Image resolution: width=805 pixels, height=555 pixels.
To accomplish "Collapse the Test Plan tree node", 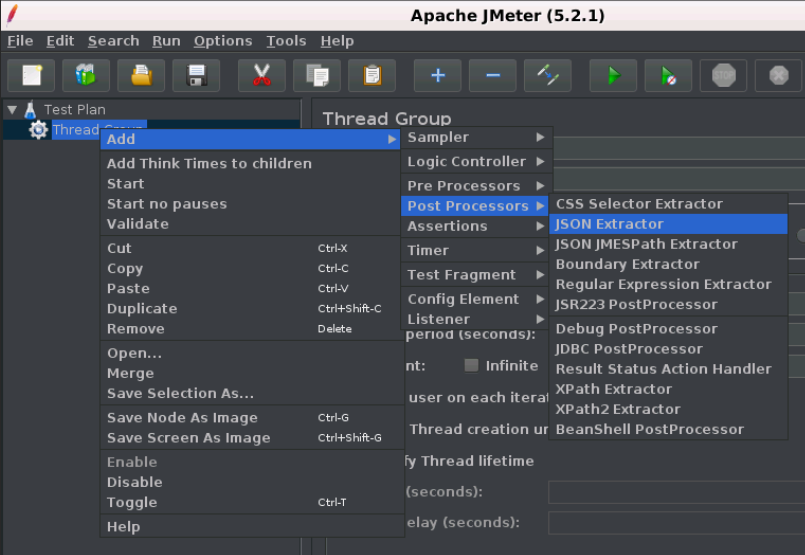I will (x=12, y=109).
